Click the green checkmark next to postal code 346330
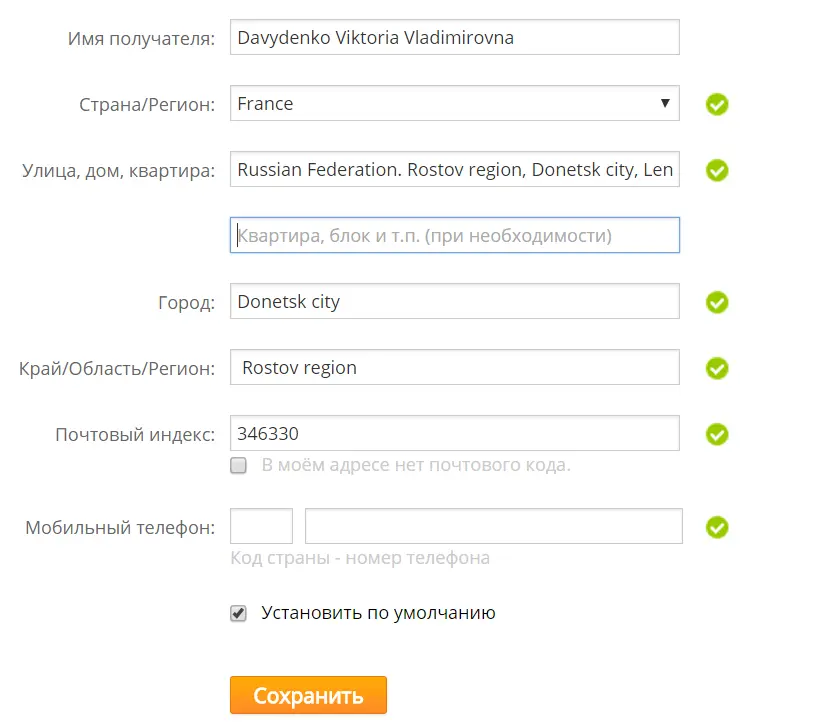 tap(717, 434)
